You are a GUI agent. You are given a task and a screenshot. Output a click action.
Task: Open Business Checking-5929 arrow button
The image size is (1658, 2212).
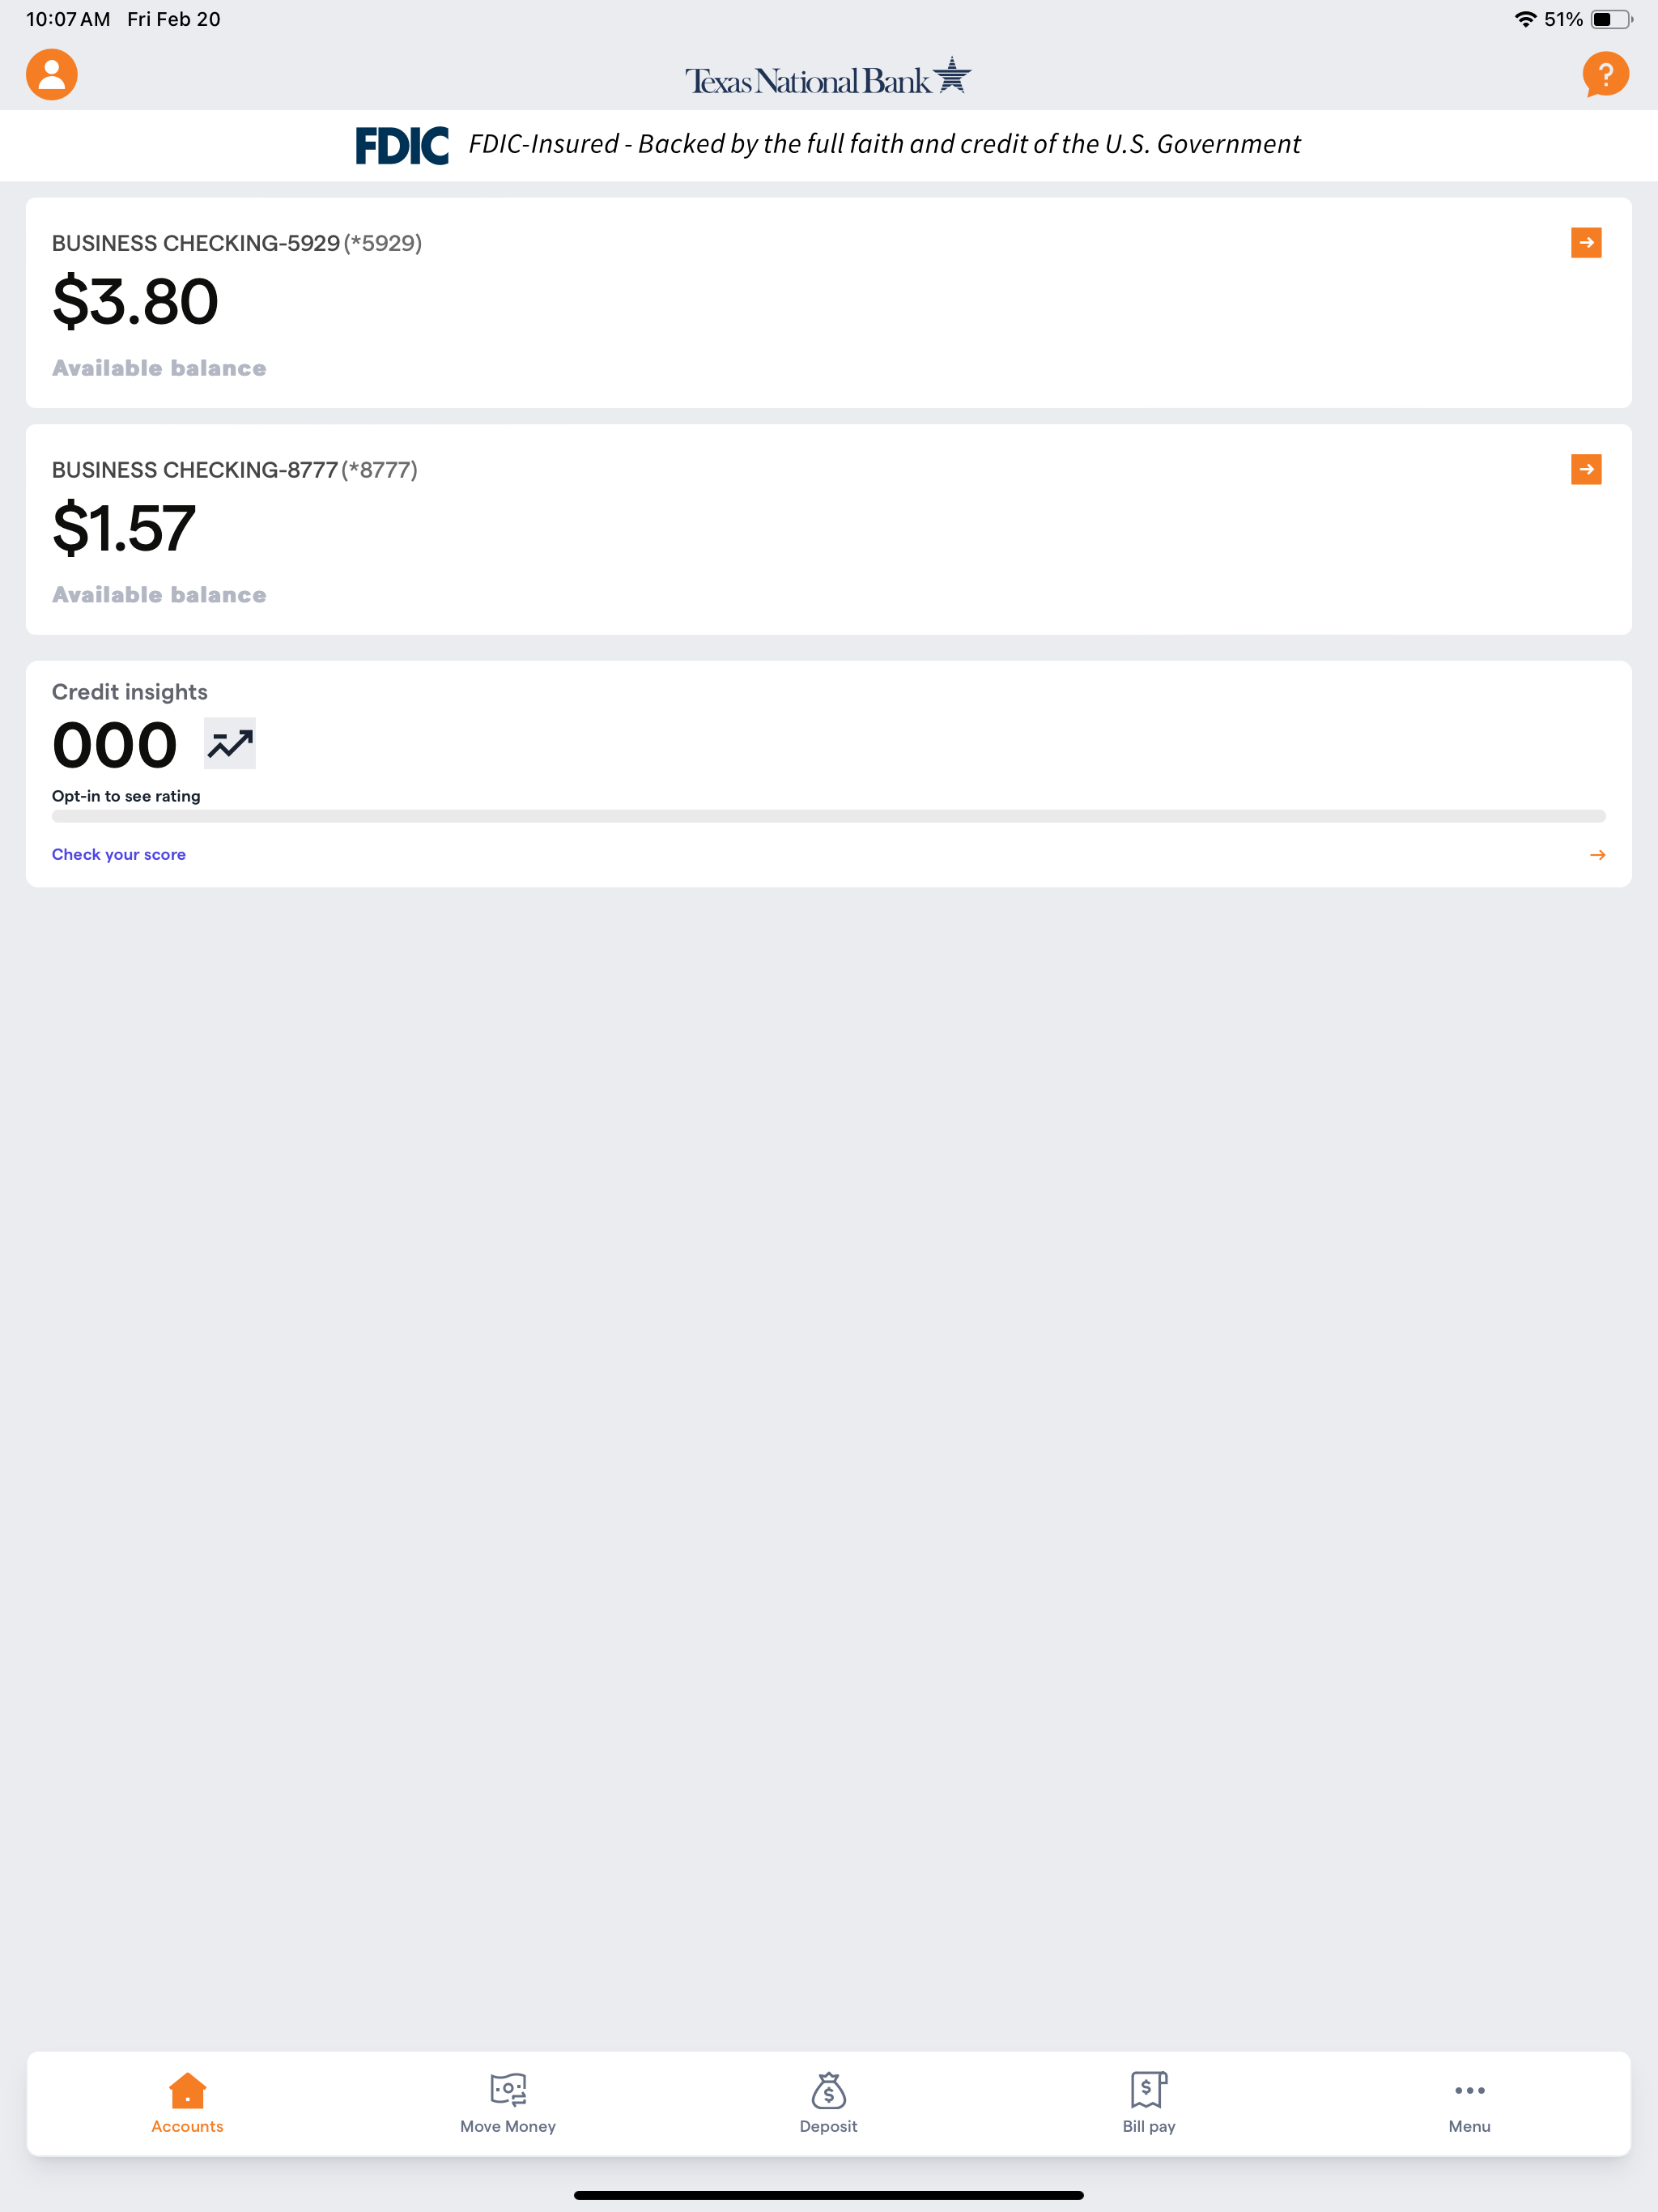point(1586,243)
